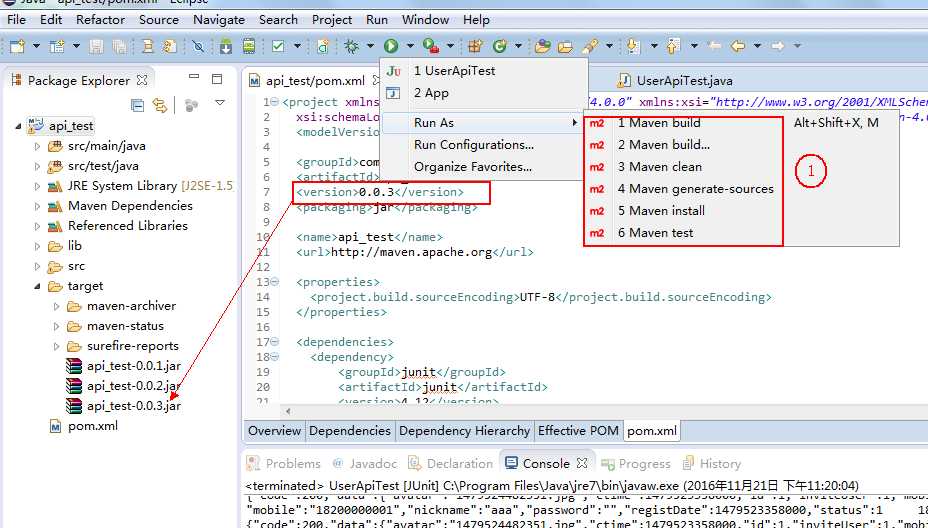928x528 pixels.
Task: Open the Window menu
Action: pyautogui.click(x=426, y=20)
